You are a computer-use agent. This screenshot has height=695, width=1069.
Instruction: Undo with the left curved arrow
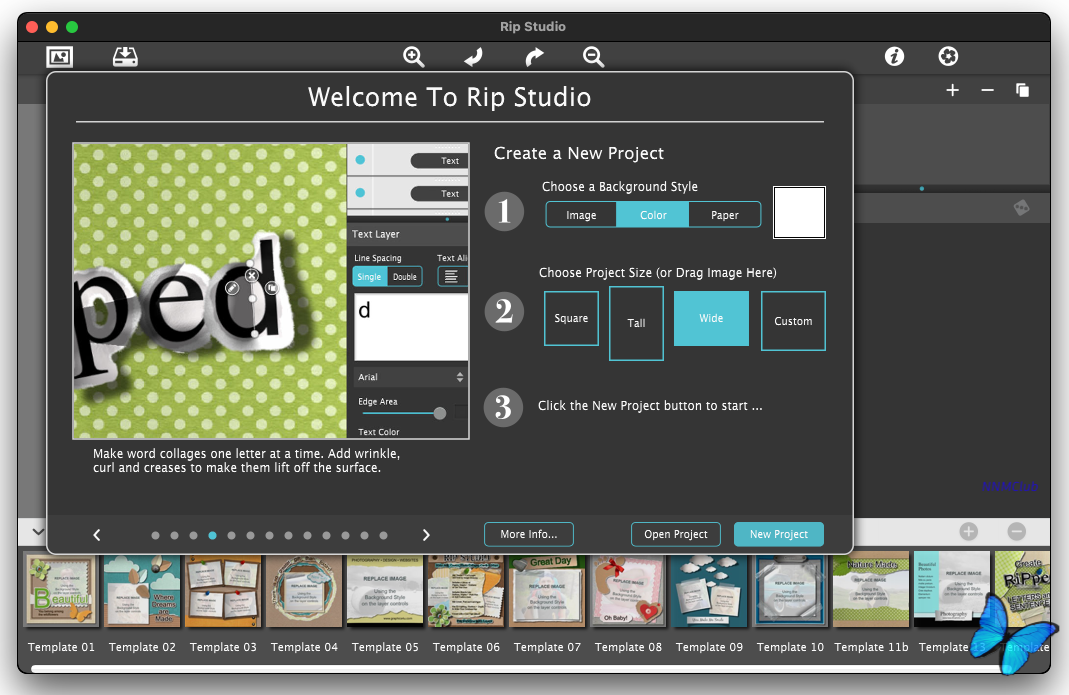point(474,57)
